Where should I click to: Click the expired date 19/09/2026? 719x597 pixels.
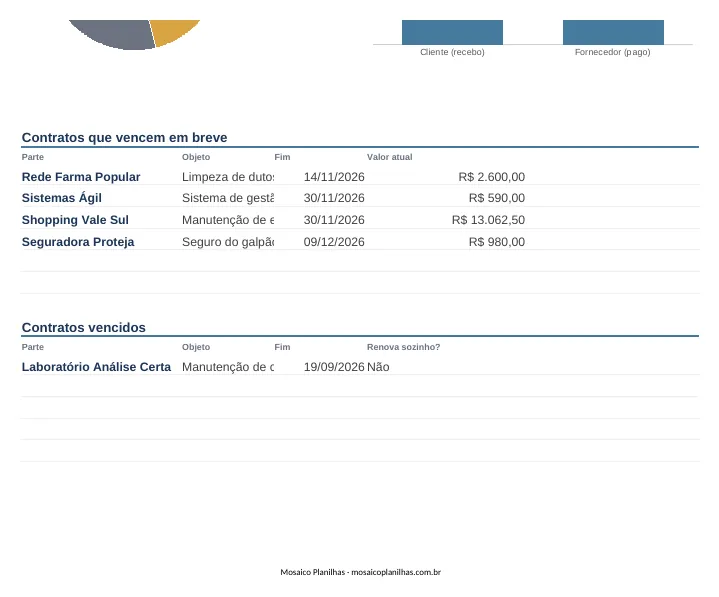click(x=334, y=367)
